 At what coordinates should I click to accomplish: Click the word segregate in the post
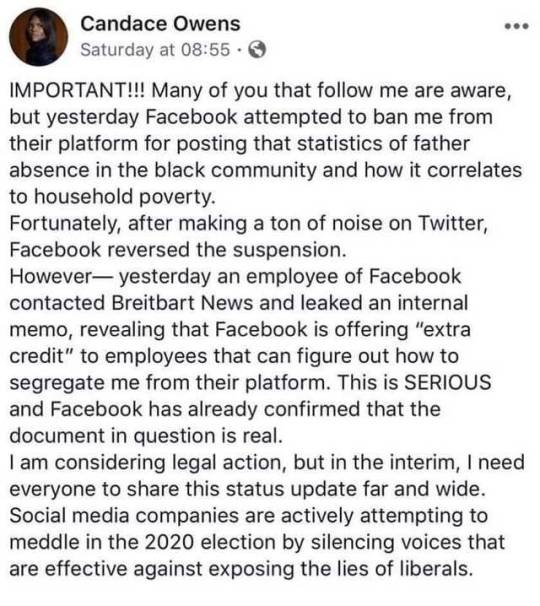(57, 384)
